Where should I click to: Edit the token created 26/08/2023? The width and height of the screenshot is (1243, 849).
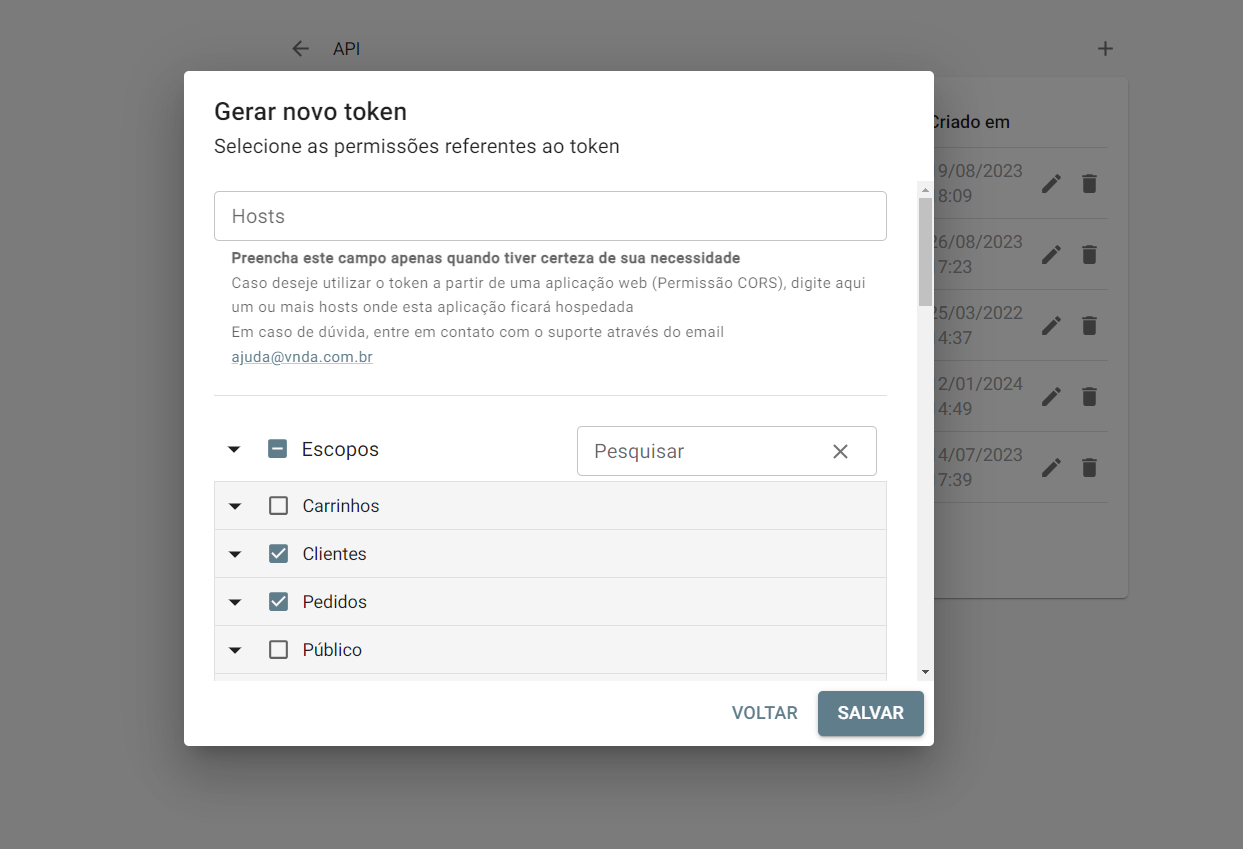[1051, 255]
